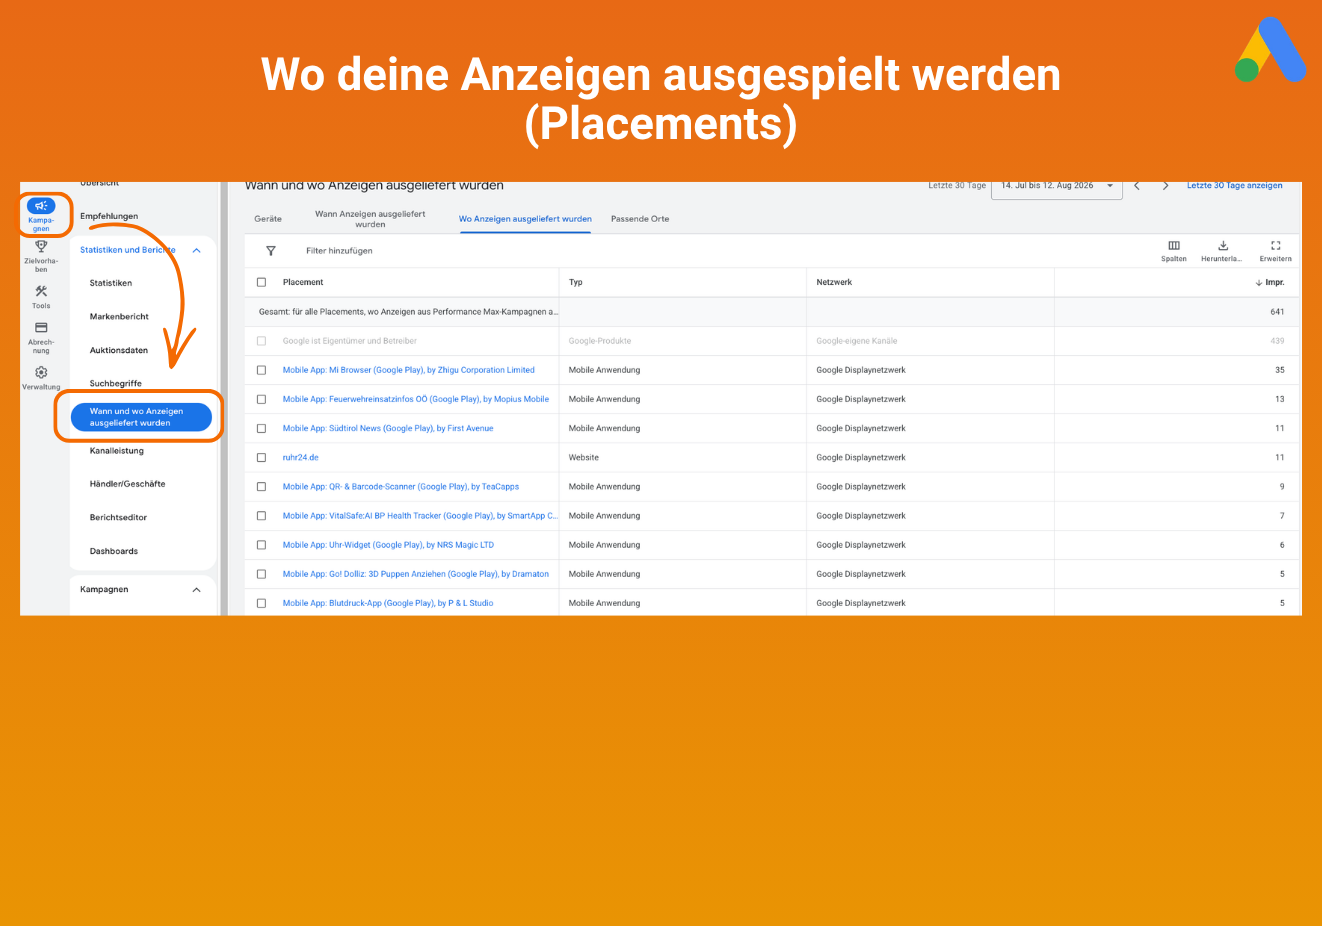Click the Filter hinzufügen field
This screenshot has width=1322, height=926.
(339, 251)
